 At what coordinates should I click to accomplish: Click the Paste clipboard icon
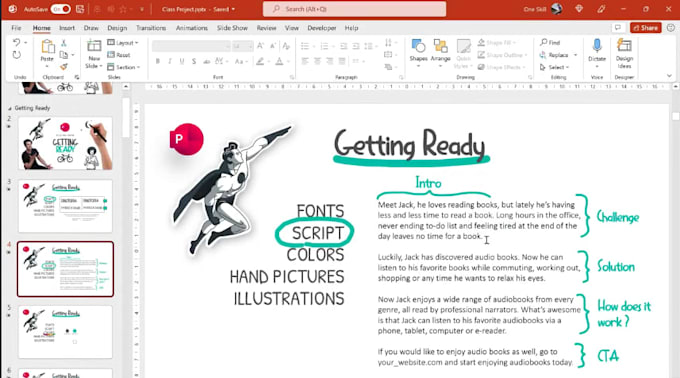pyautogui.click(x=47, y=46)
